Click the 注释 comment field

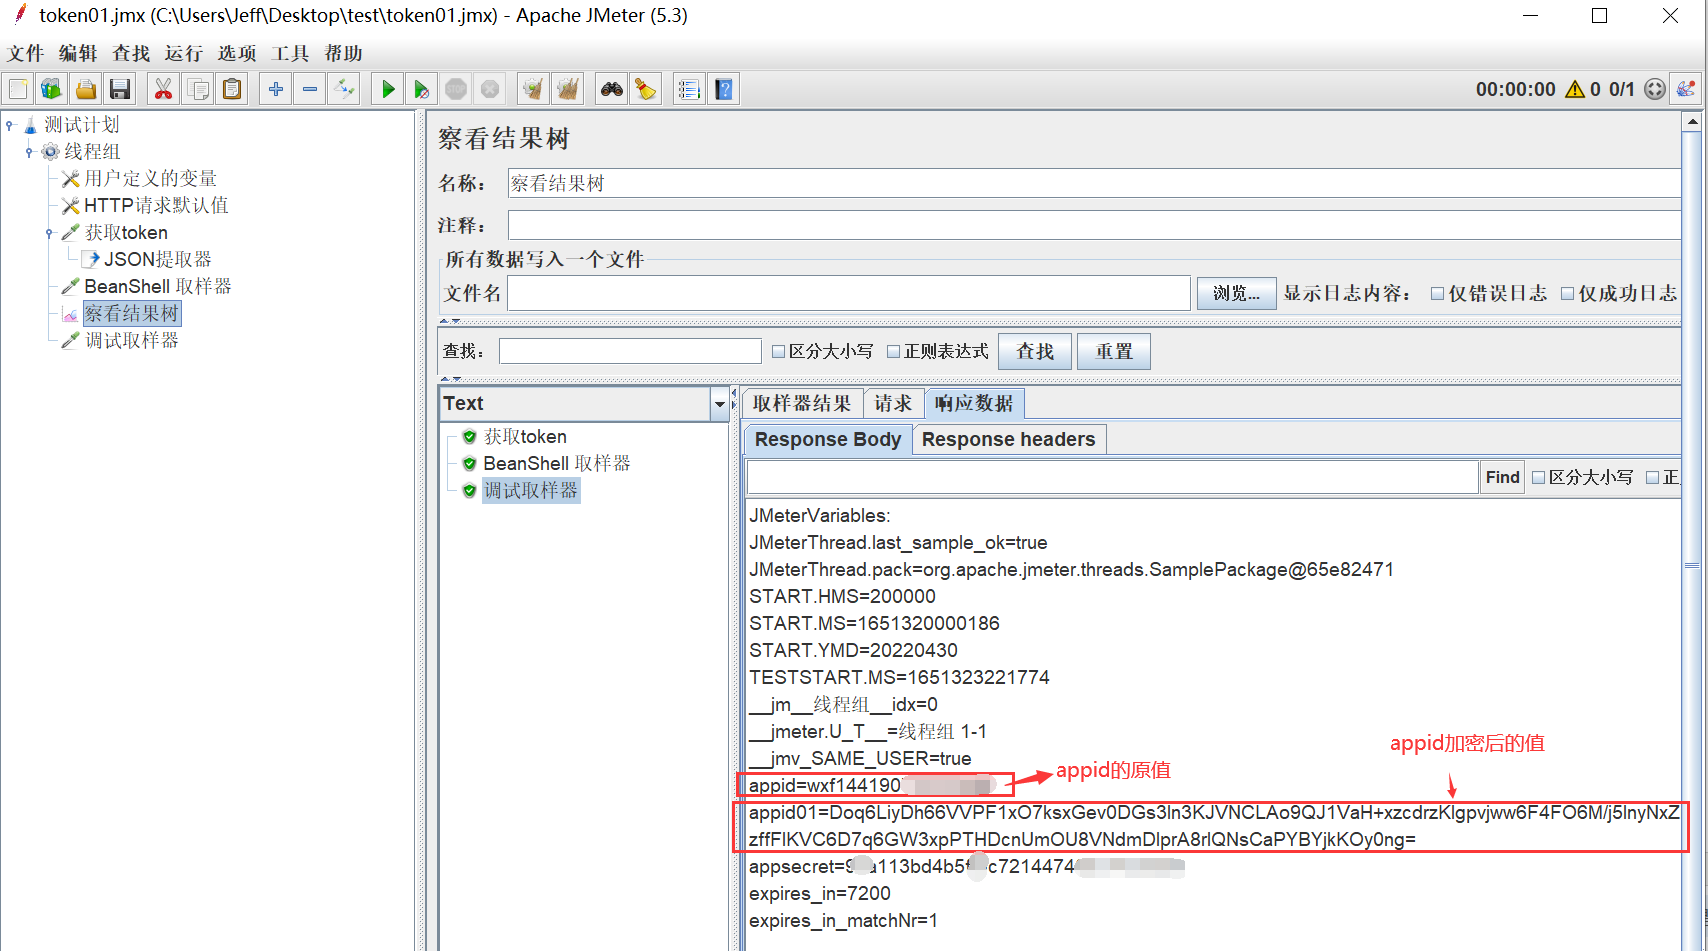pyautogui.click(x=1094, y=225)
